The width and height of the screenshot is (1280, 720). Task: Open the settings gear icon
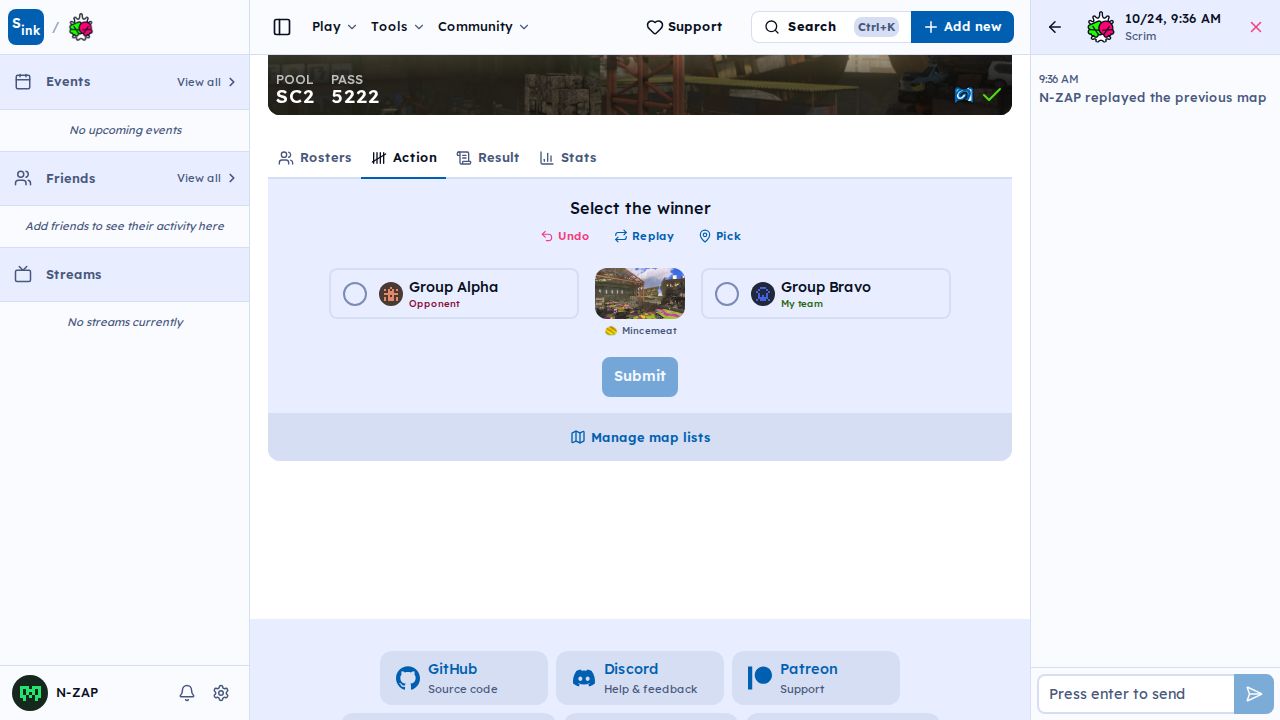coord(221,693)
